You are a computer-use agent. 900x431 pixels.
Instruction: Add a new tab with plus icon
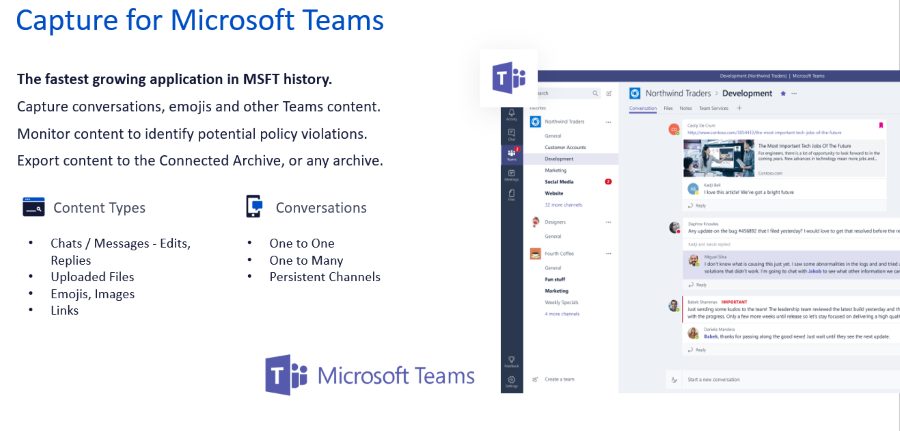(739, 108)
